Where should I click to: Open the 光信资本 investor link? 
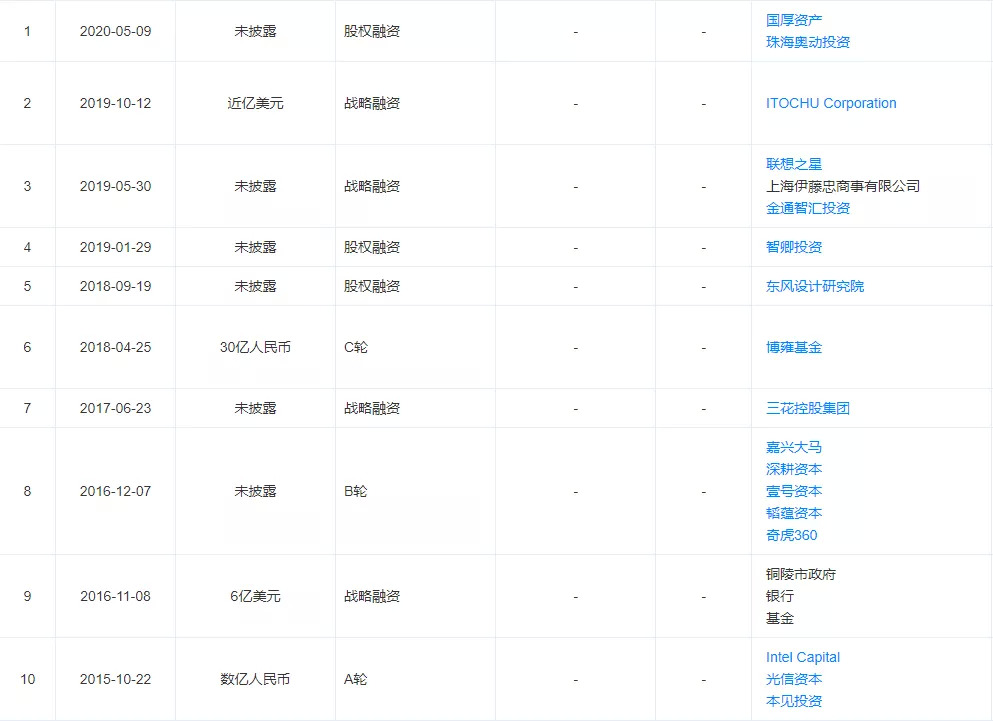pyautogui.click(x=794, y=679)
